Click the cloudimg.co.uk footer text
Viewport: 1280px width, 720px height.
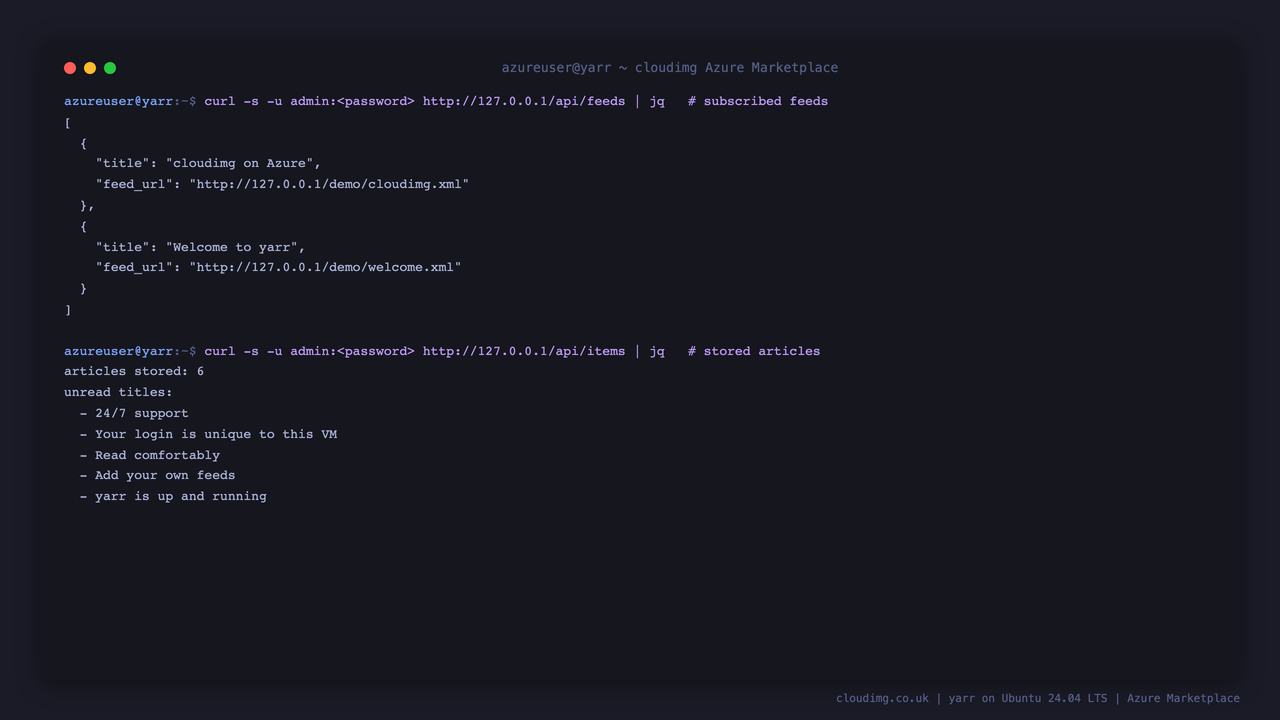[x=882, y=698]
